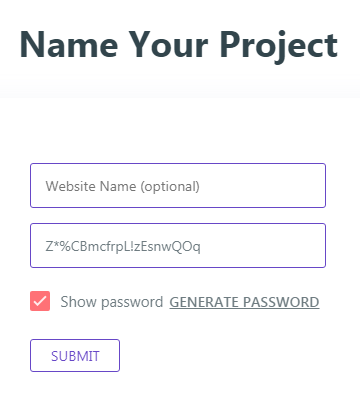Viewport: 360px width, 394px height.
Task: Click the end of the visible password text
Action: pos(200,247)
